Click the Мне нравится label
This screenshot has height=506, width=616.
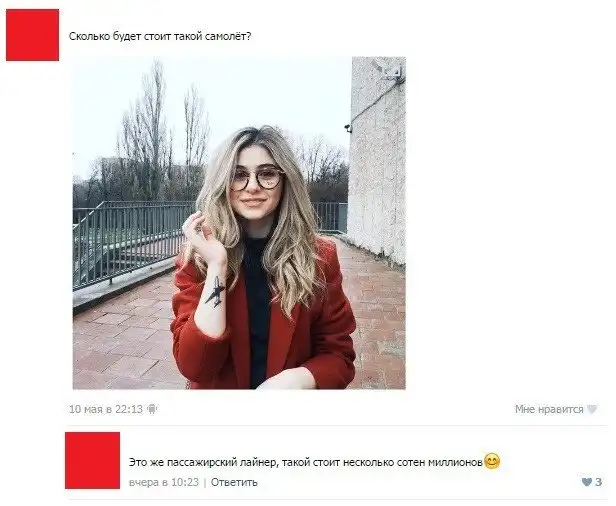click(x=549, y=409)
